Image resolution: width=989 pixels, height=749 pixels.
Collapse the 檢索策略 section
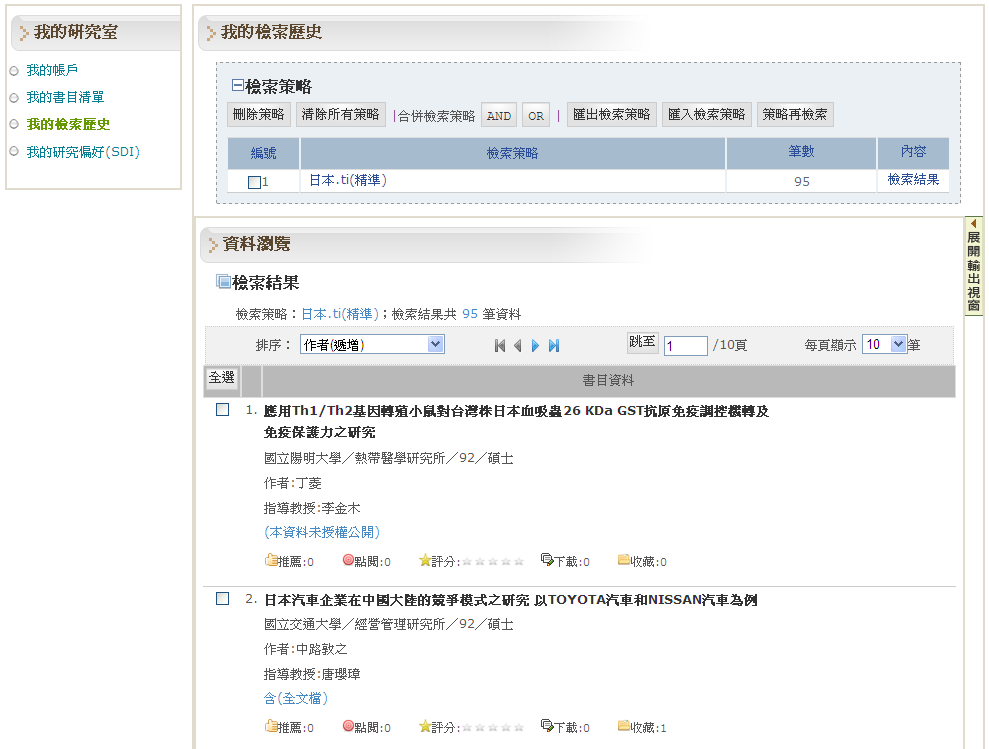(x=238, y=86)
